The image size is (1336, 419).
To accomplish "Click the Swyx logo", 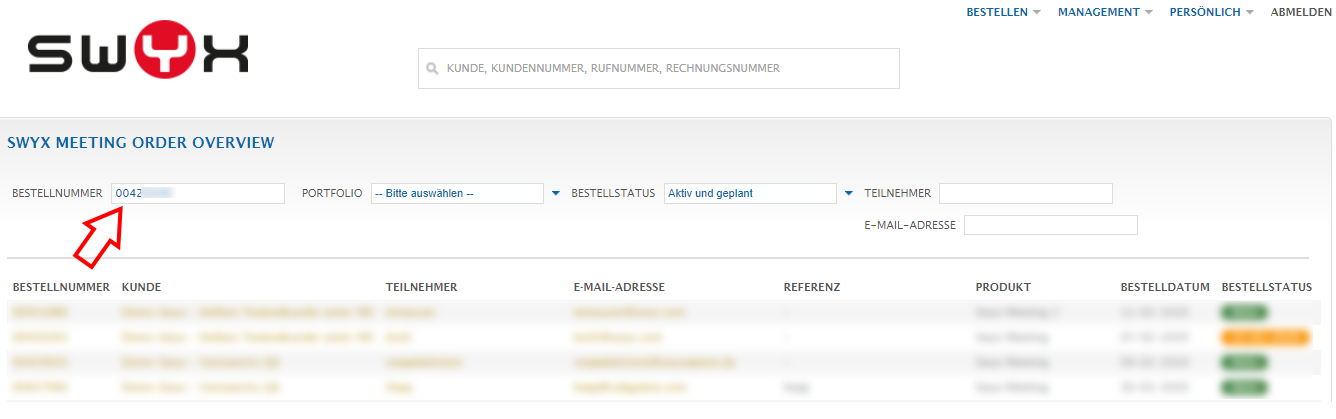I will click(138, 53).
